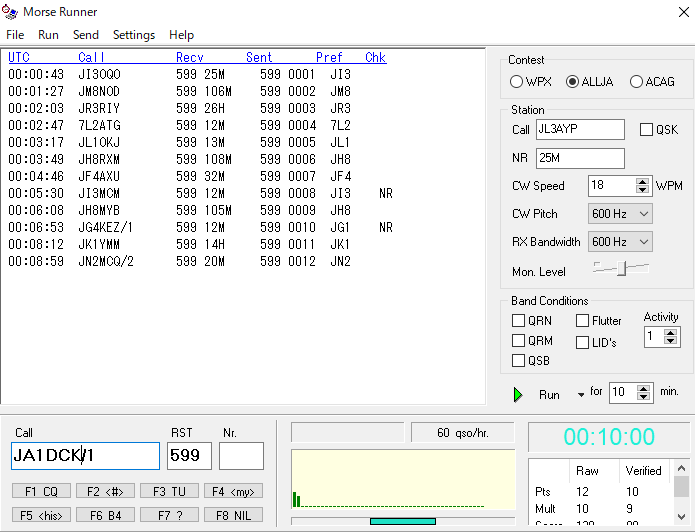The height and width of the screenshot is (532, 695).
Task: Click log entry JI3OQO
Action: coord(180,74)
